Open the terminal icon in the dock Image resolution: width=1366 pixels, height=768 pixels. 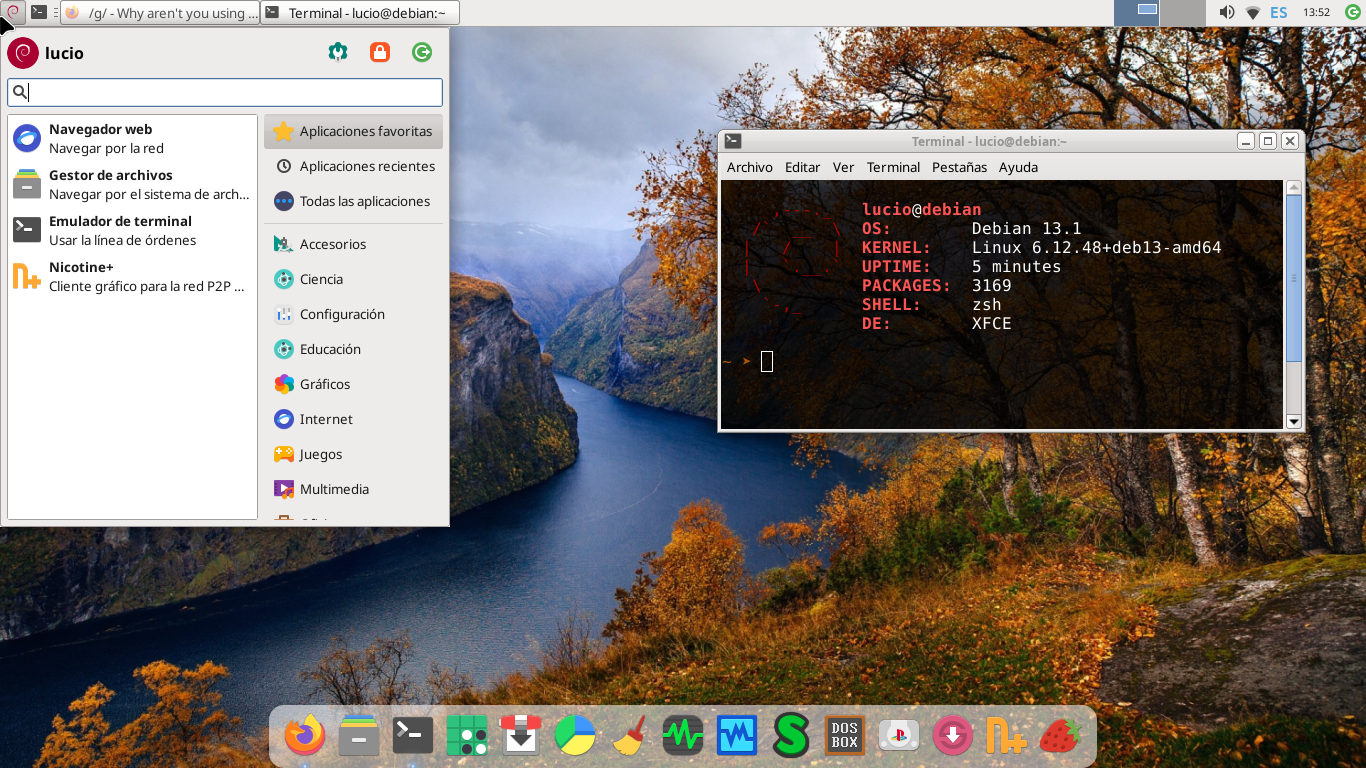[x=413, y=736]
